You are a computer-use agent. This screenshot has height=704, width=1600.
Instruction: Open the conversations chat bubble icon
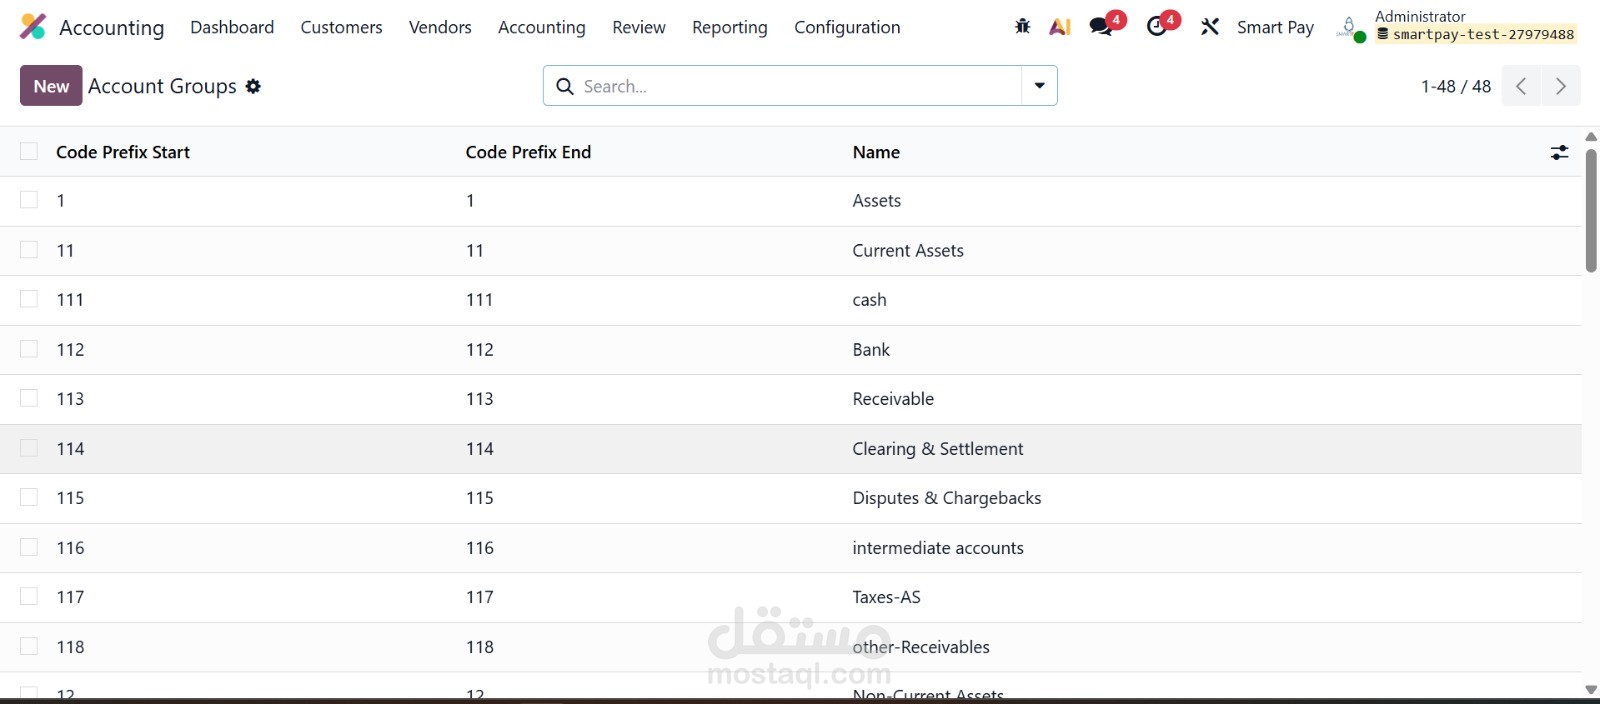pos(1102,27)
